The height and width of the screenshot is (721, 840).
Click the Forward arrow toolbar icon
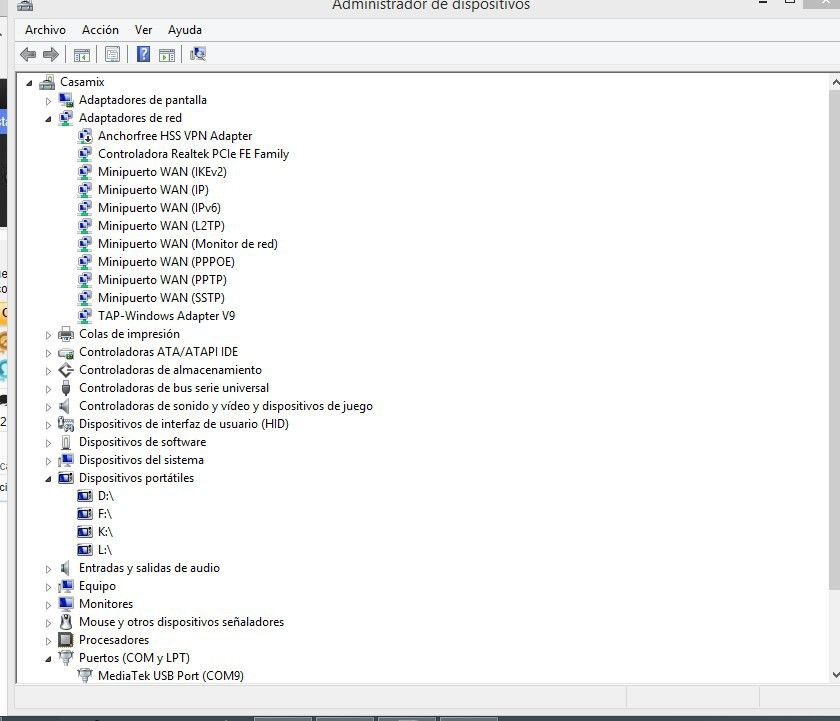point(51,54)
